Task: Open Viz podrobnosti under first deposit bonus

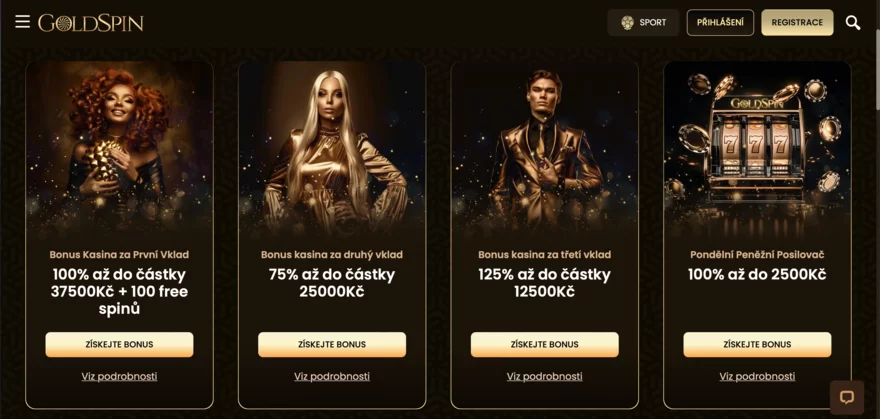Action: click(x=119, y=376)
